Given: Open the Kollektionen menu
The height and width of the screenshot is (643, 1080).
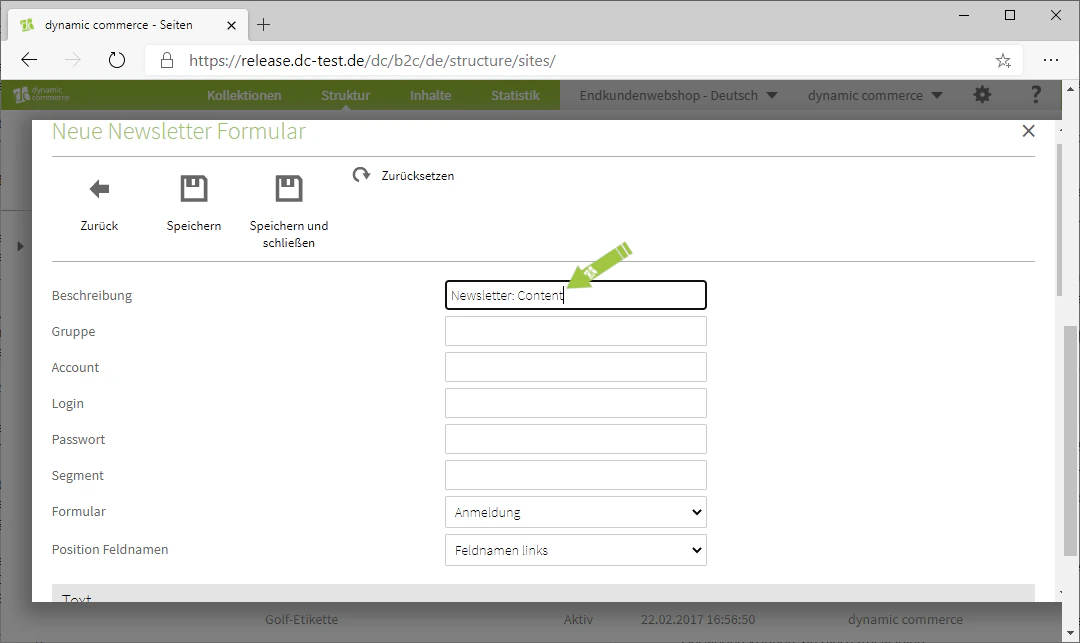Looking at the screenshot, I should pyautogui.click(x=244, y=96).
